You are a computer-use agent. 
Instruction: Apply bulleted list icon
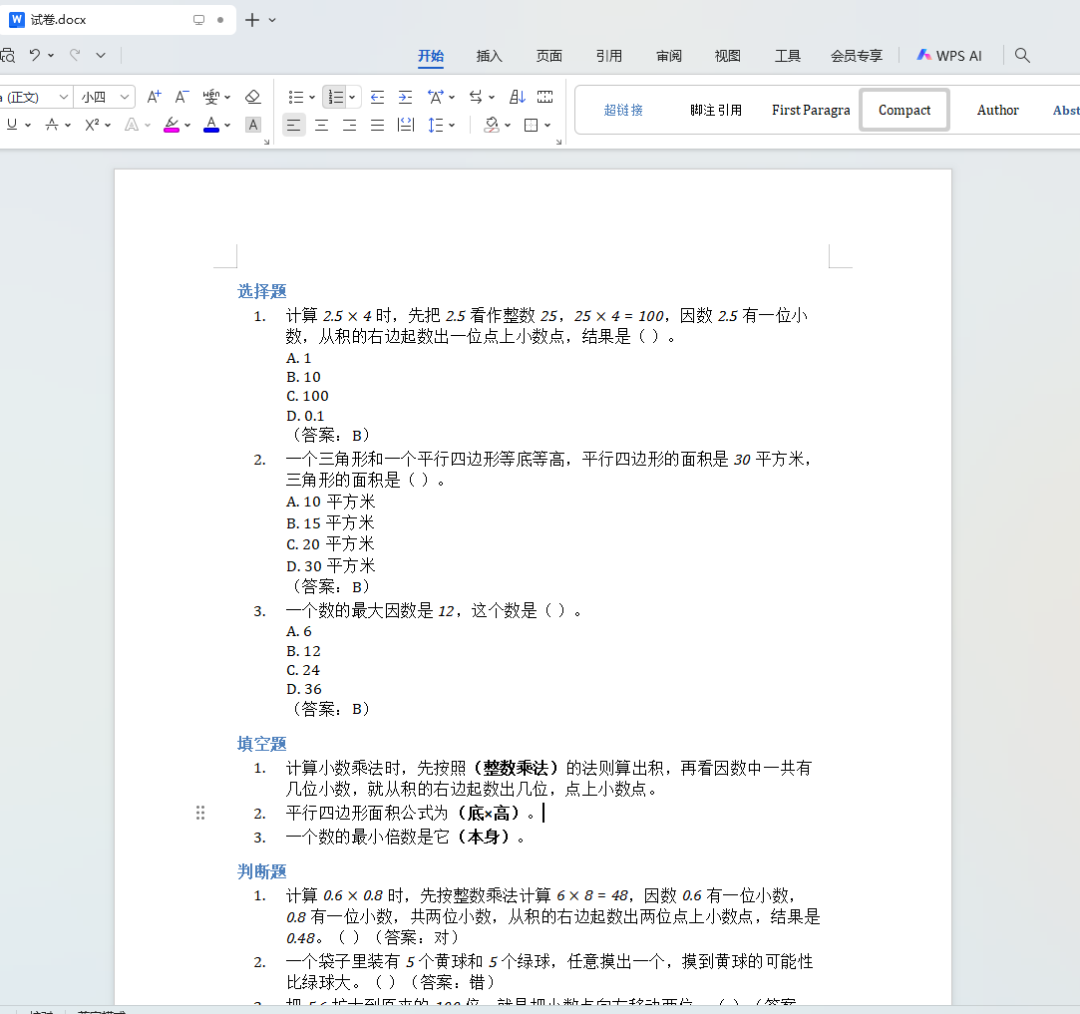pos(295,97)
